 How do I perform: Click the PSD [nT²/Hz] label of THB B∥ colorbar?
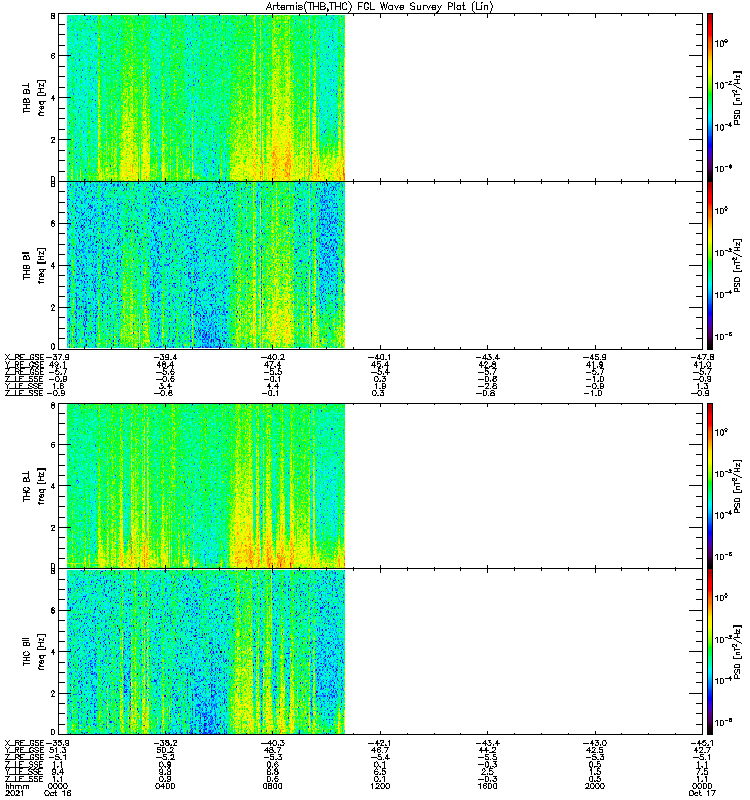pyautogui.click(x=738, y=265)
